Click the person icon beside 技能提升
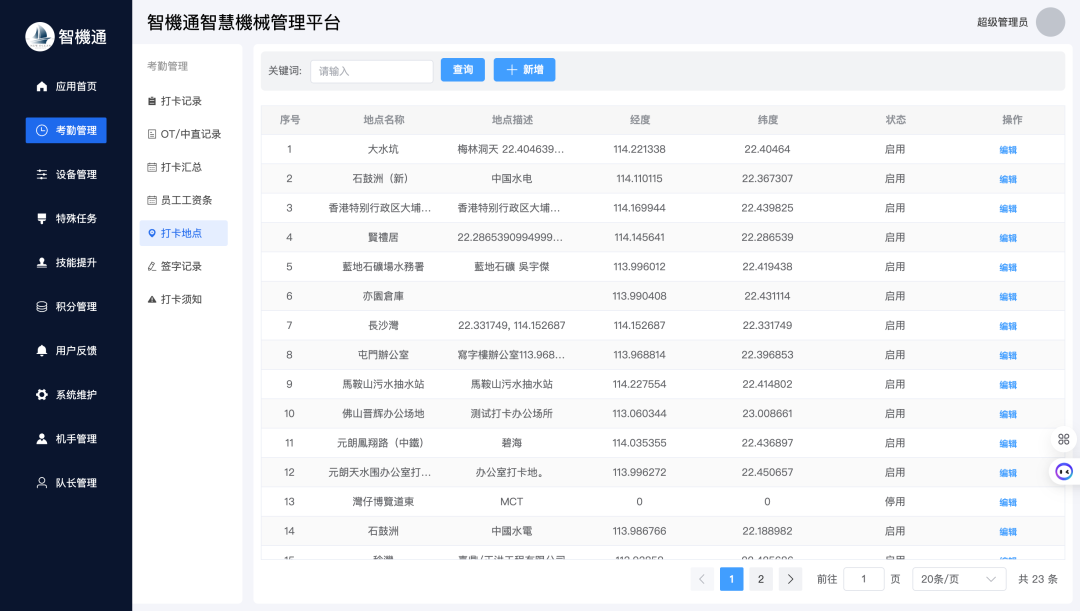This screenshot has height=611, width=1080. (x=42, y=262)
